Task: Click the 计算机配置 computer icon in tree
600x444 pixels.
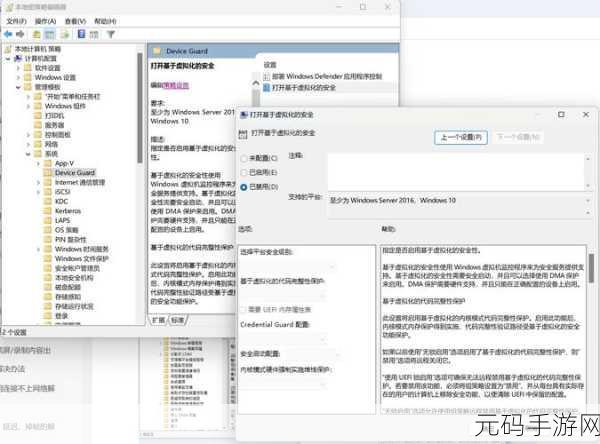Action: (x=18, y=58)
